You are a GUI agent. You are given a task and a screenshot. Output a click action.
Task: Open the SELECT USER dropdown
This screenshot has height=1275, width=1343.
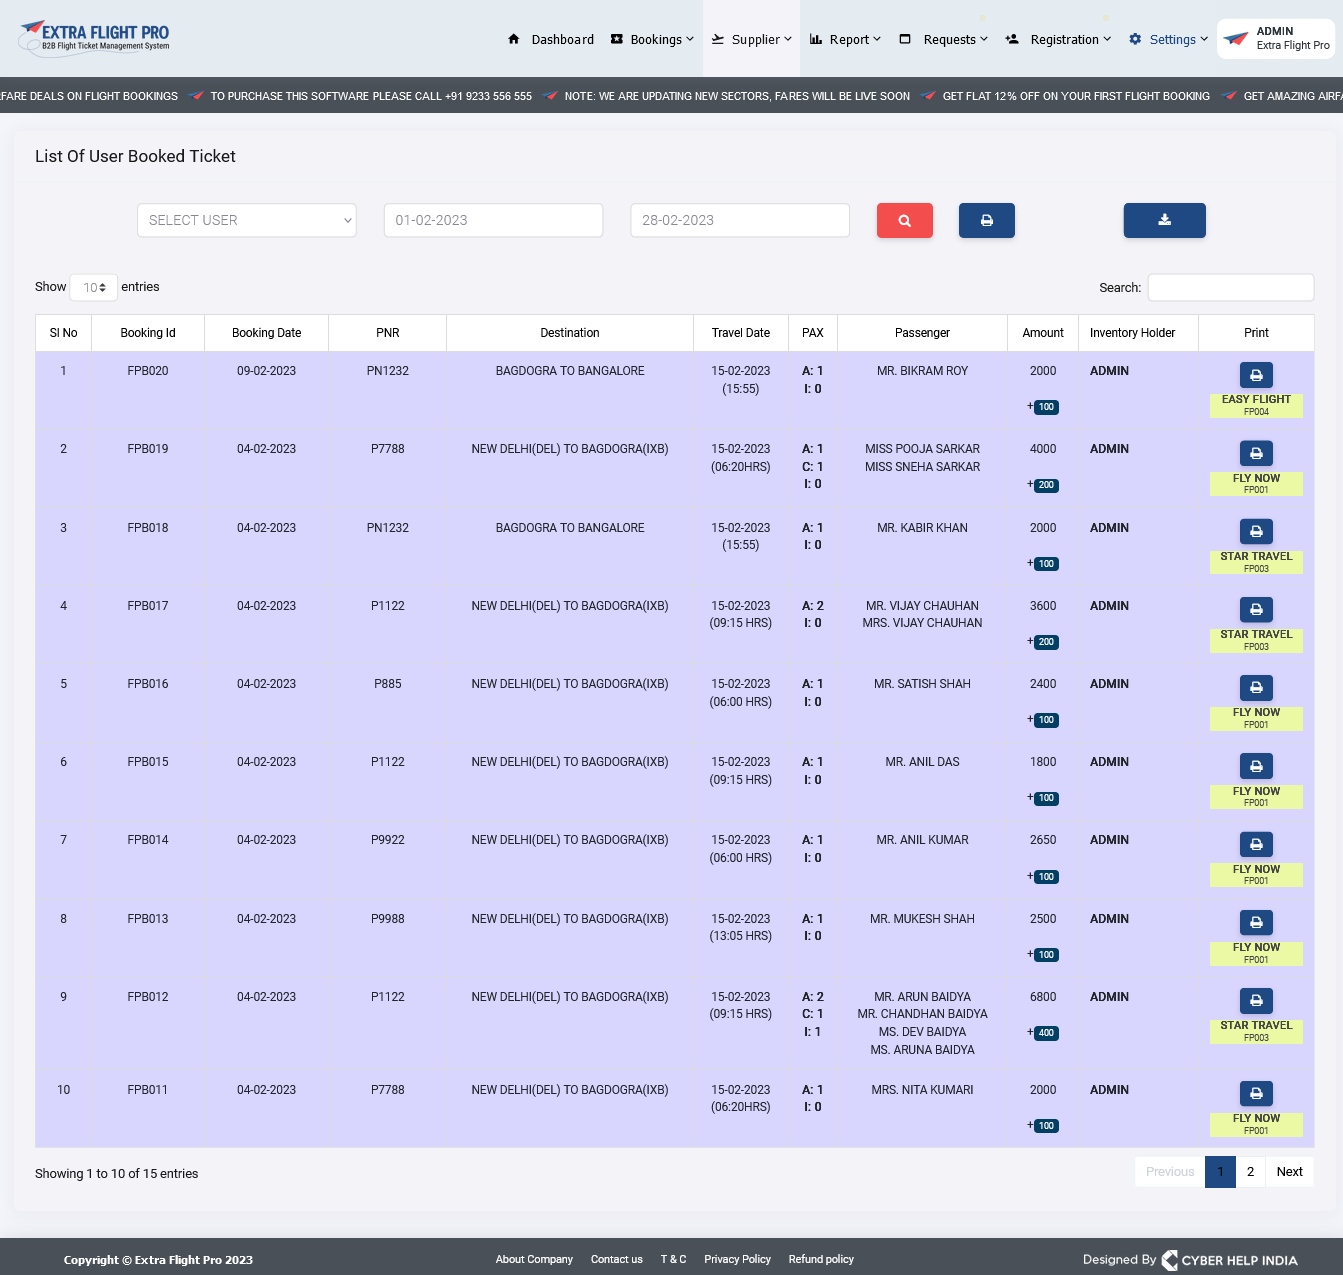(246, 220)
